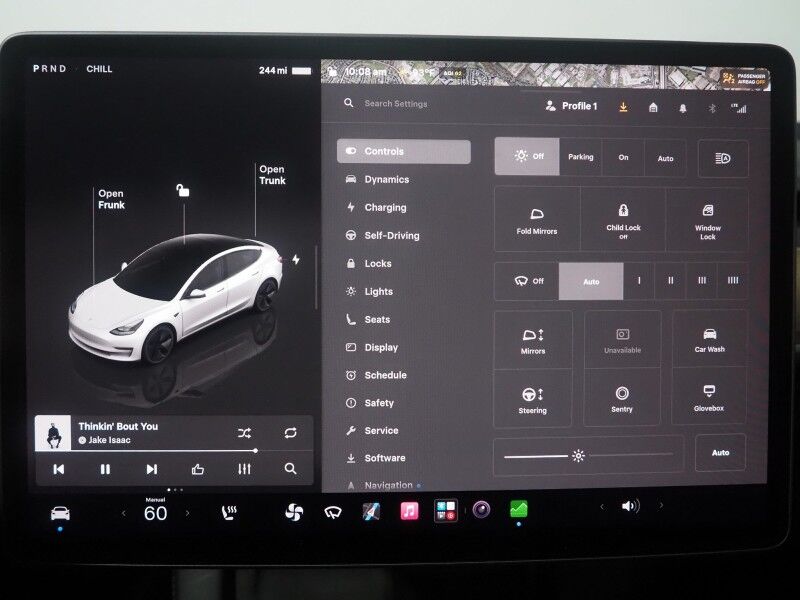The width and height of the screenshot is (800, 600).
Task: Set headlights to Parking
Action: tap(581, 157)
